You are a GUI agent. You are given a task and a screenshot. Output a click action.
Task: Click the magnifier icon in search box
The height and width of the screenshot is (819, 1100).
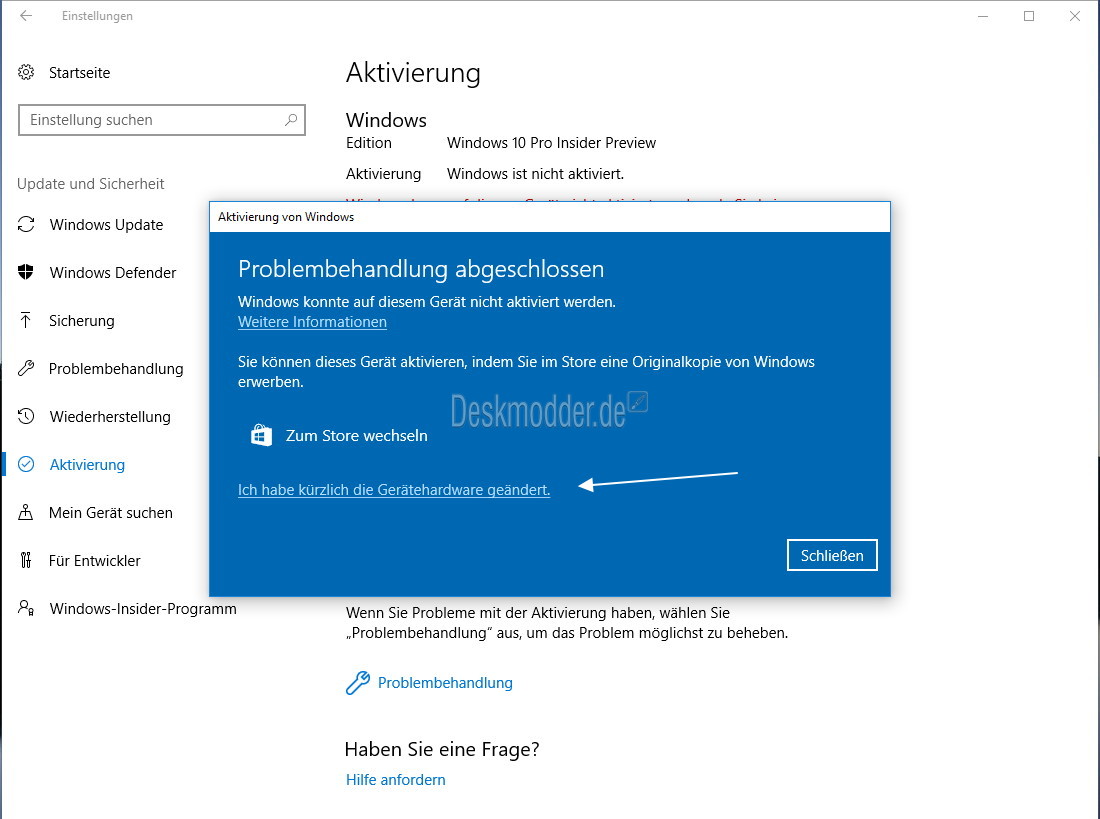291,120
